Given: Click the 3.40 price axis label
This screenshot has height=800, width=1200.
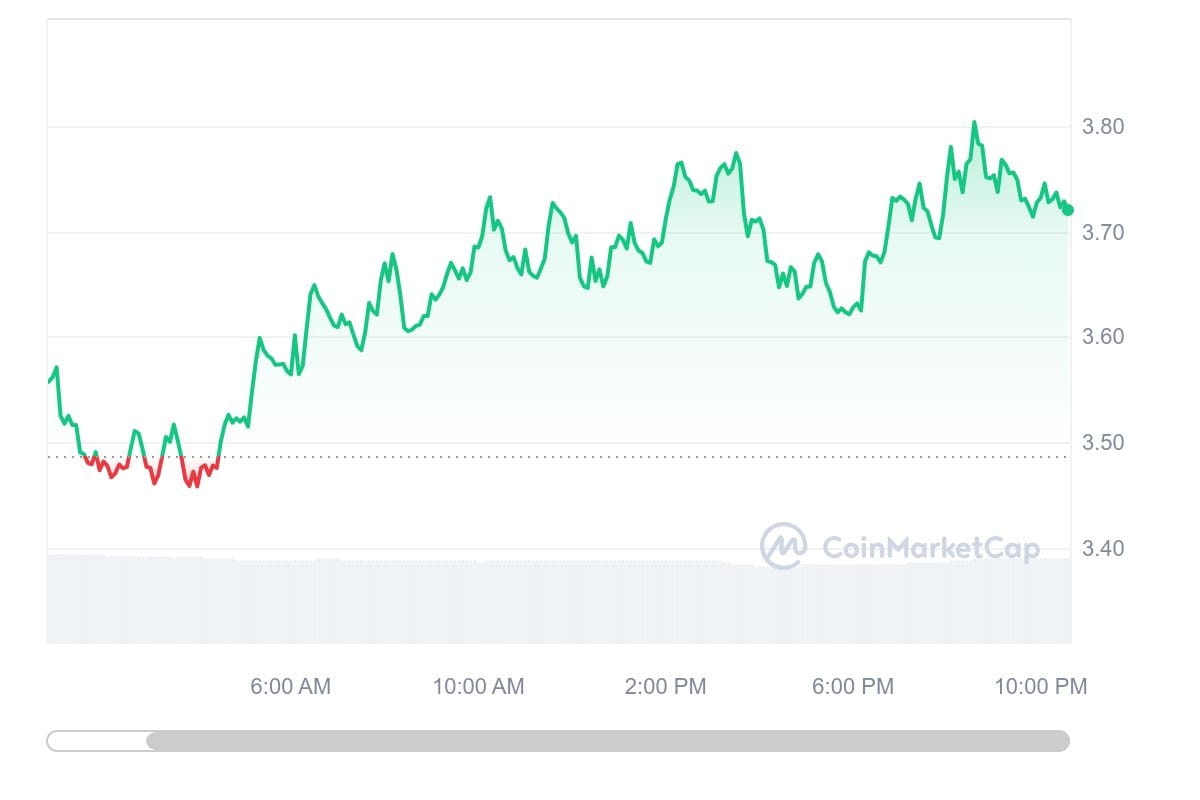Looking at the screenshot, I should 1103,549.
